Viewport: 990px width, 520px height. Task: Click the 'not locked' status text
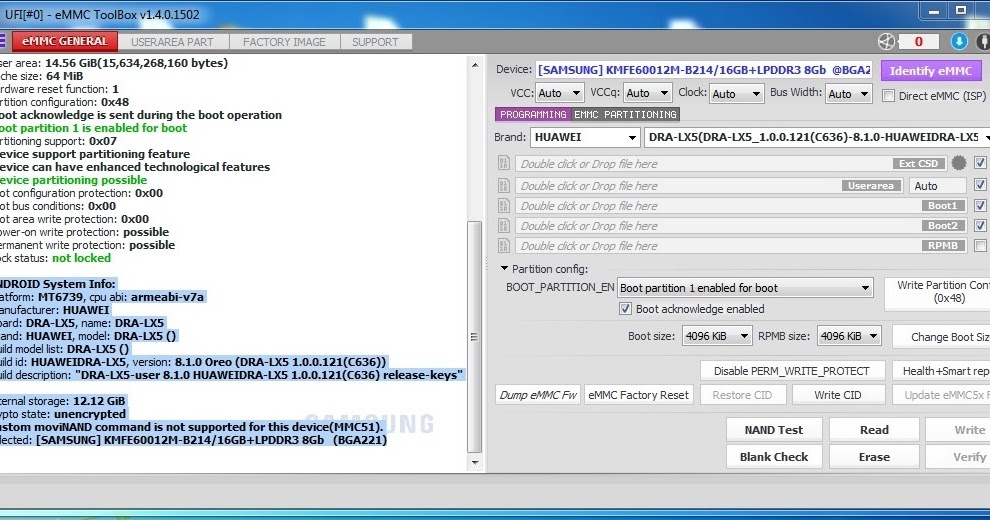[x=81, y=258]
